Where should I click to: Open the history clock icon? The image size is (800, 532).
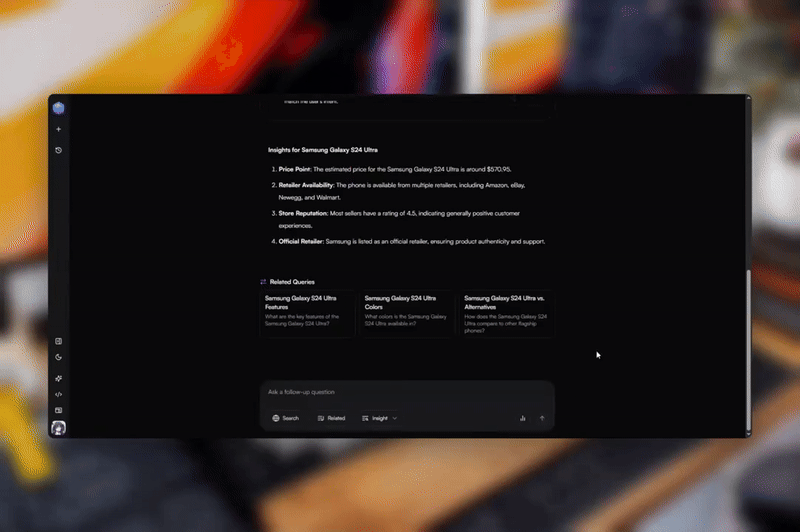(58, 150)
